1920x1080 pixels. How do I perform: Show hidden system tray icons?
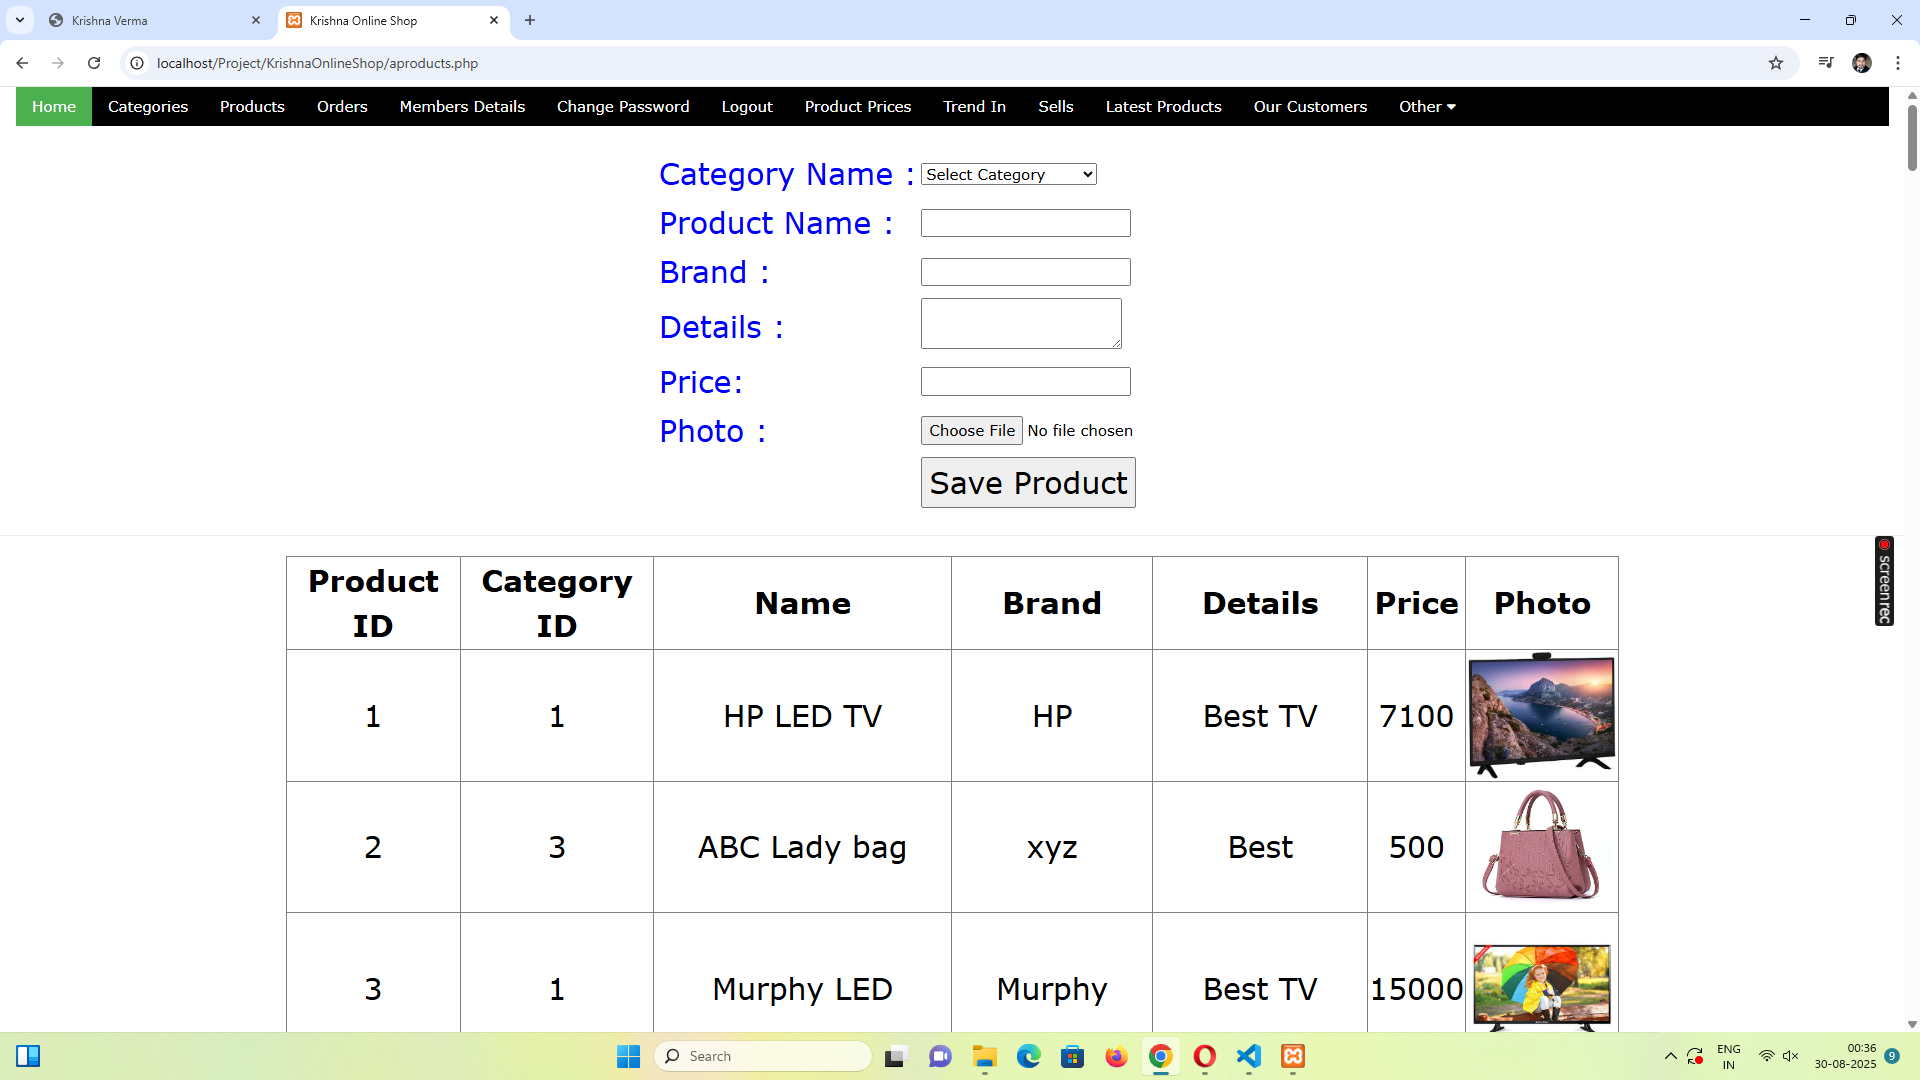coord(1670,1056)
